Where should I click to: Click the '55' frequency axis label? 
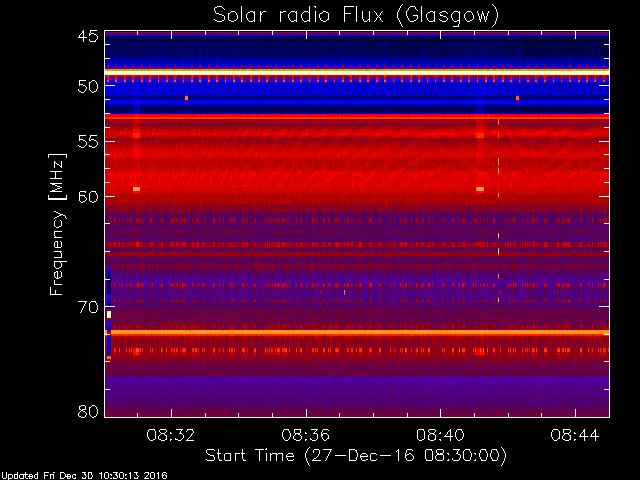pyautogui.click(x=88, y=142)
